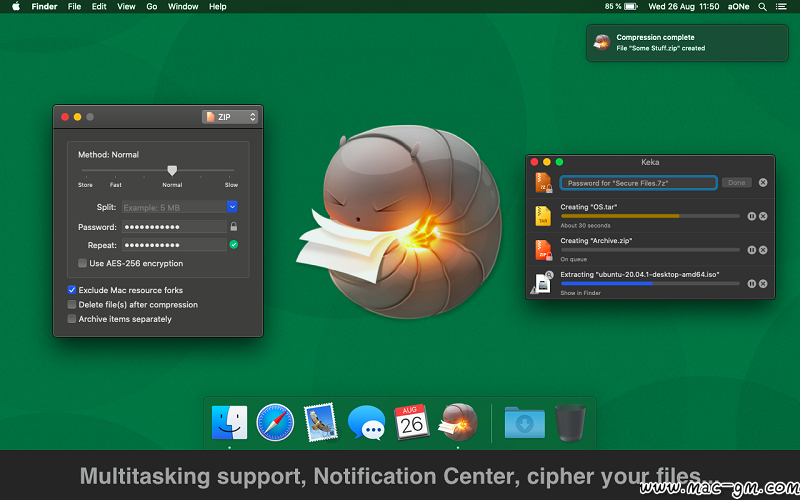
Task: Open the Apple menu
Action: [x=16, y=7]
